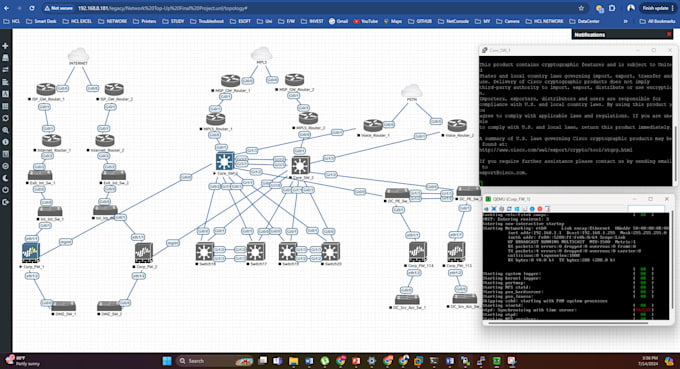Click the Logout icon in the sidebar
Image resolution: width=680 pixels, height=369 pixels.
click(5, 202)
